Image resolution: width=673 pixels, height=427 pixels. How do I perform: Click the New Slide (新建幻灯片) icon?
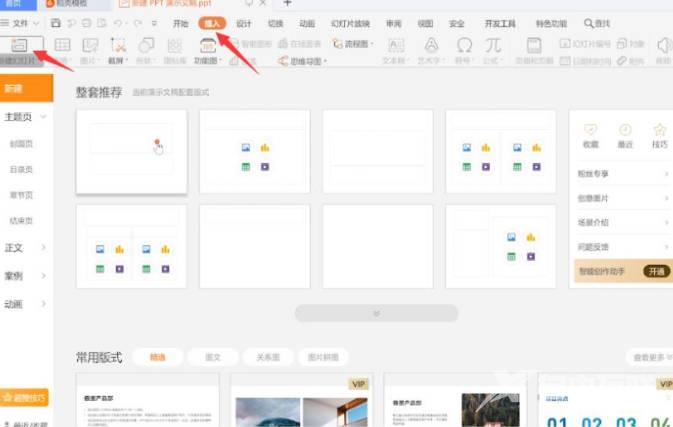(x=19, y=46)
